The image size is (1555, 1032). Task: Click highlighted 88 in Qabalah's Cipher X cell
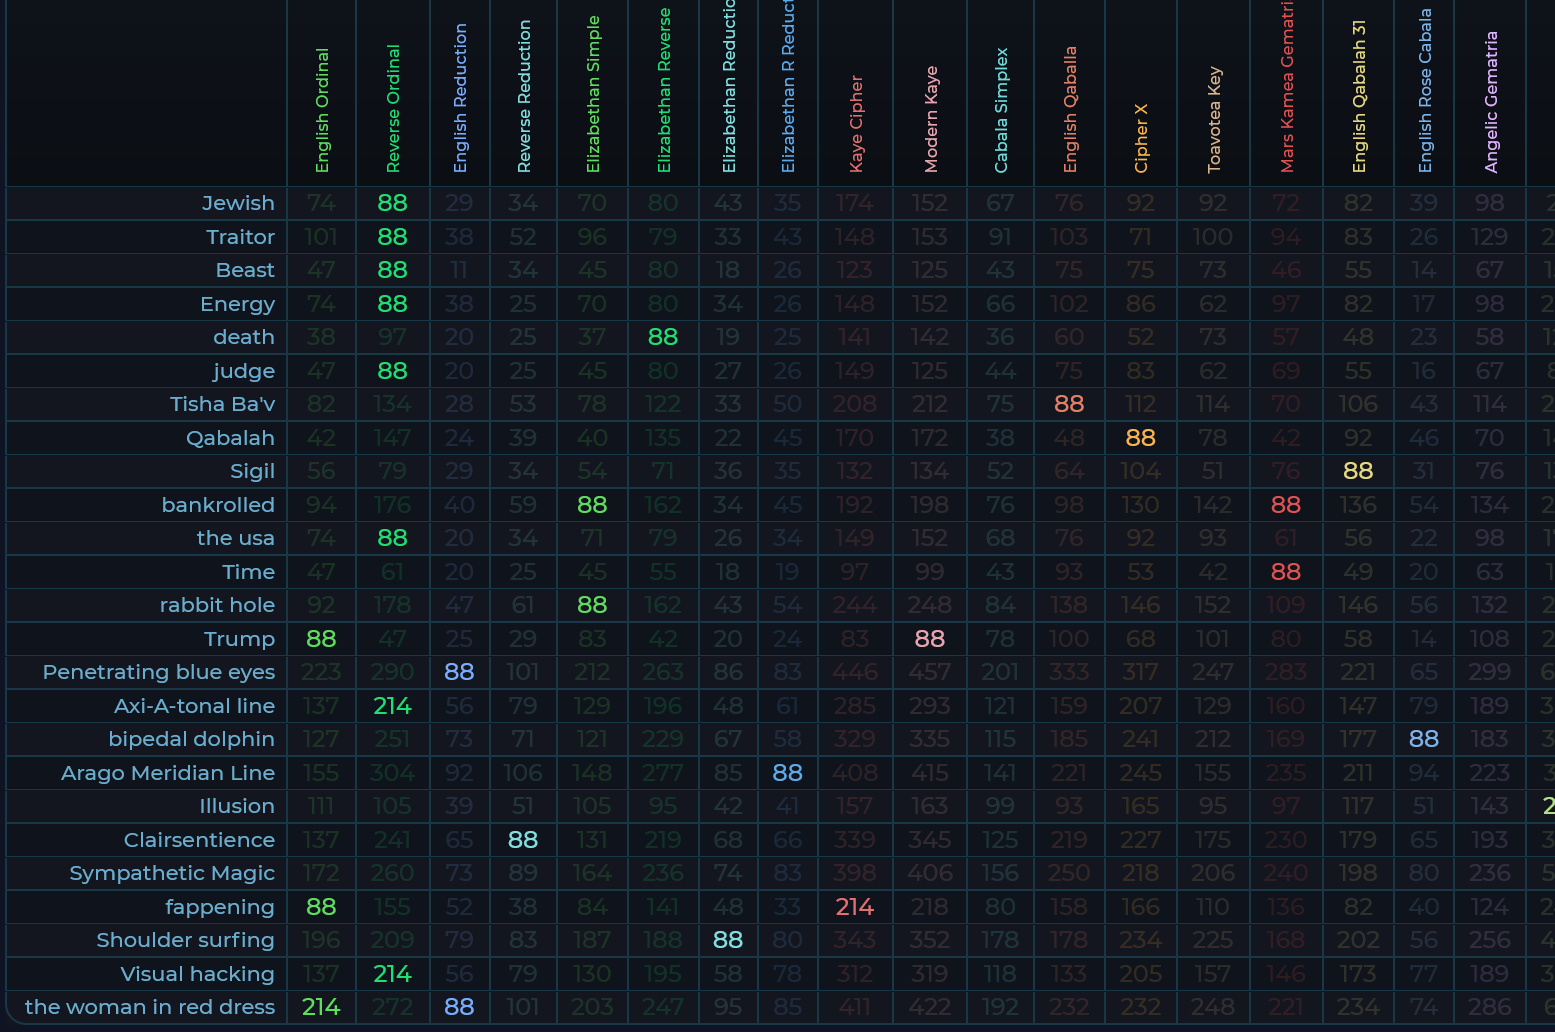[x=1140, y=438]
